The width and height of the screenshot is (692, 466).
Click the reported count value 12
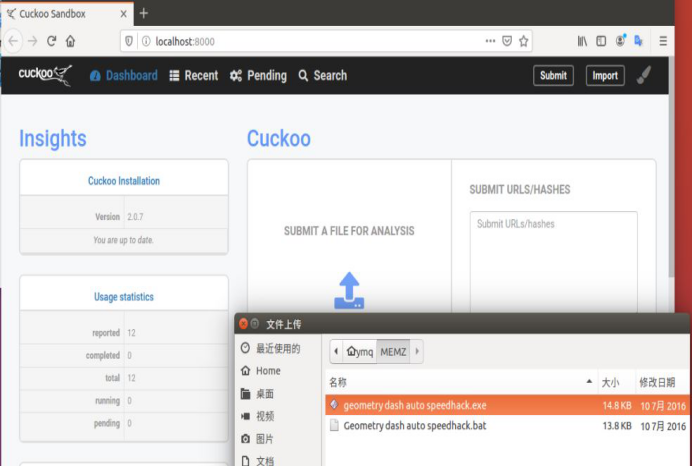[x=132, y=333]
